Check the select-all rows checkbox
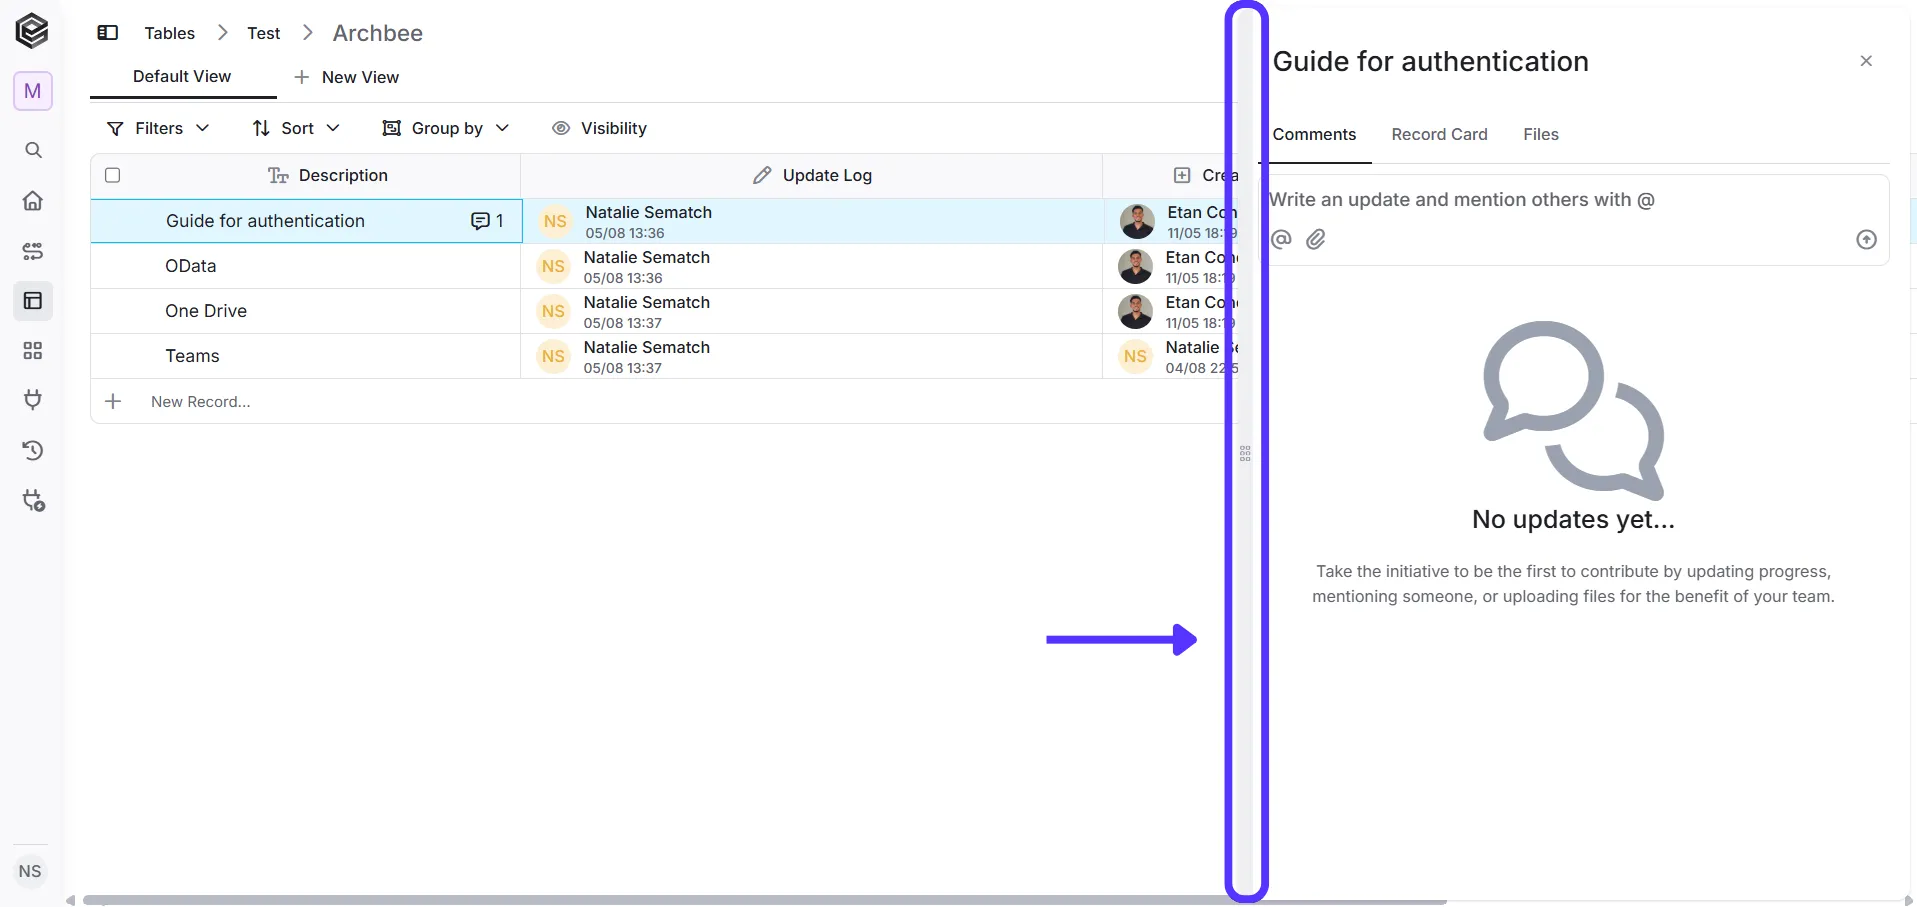This screenshot has width=1917, height=907. [x=113, y=175]
